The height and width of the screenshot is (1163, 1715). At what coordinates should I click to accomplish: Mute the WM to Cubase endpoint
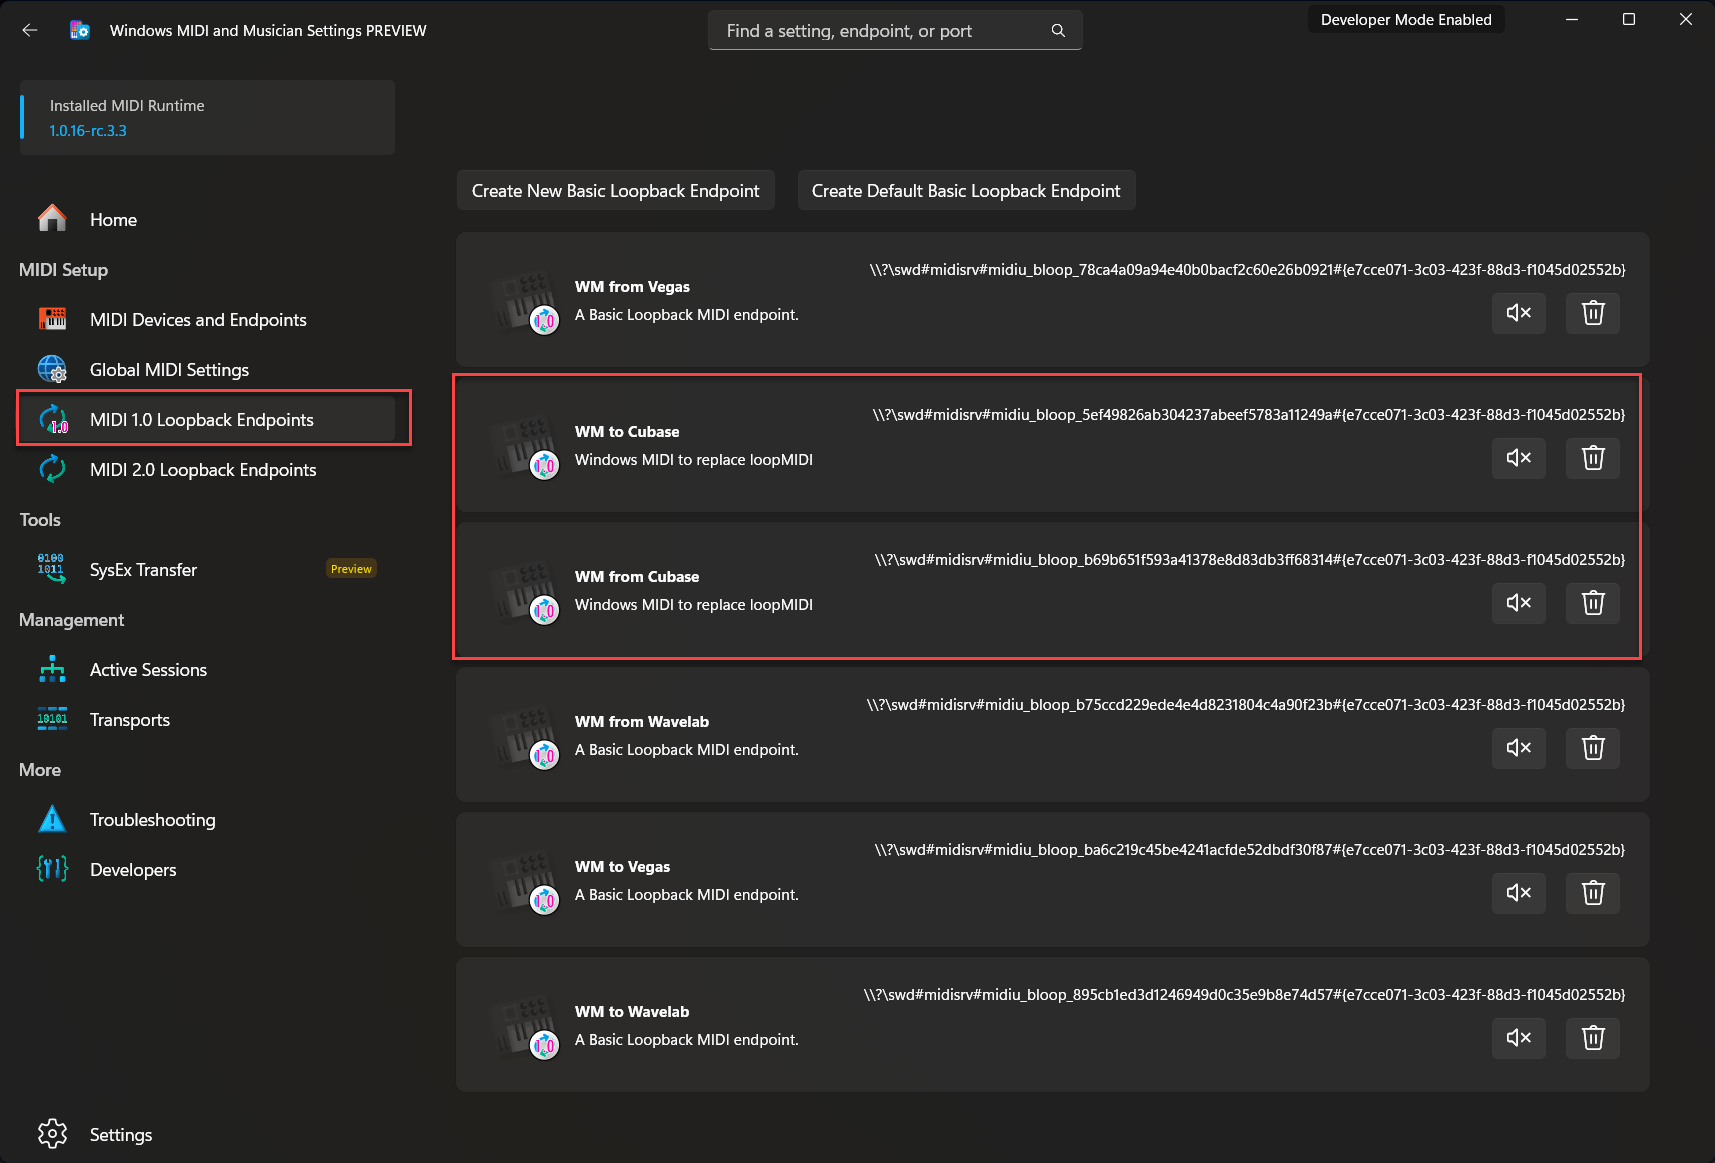[x=1519, y=458]
